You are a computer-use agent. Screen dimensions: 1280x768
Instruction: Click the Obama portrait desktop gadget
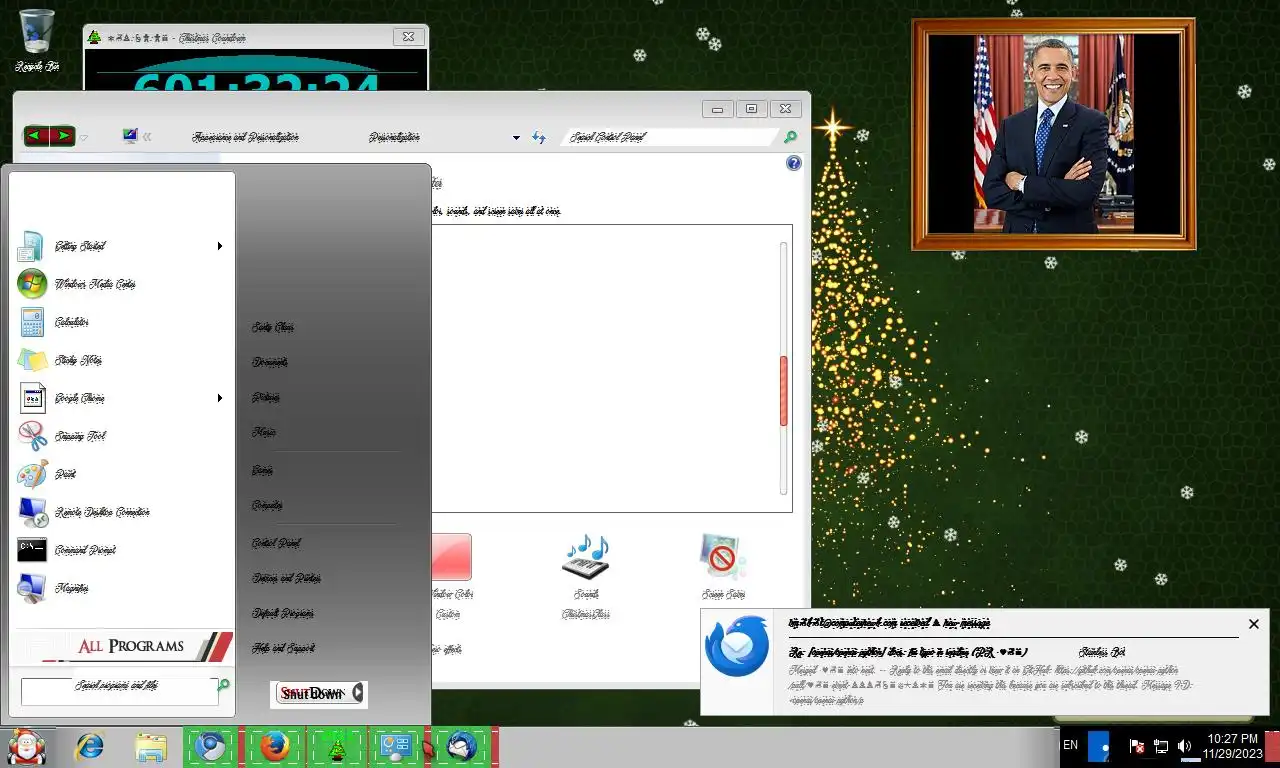coord(1054,134)
